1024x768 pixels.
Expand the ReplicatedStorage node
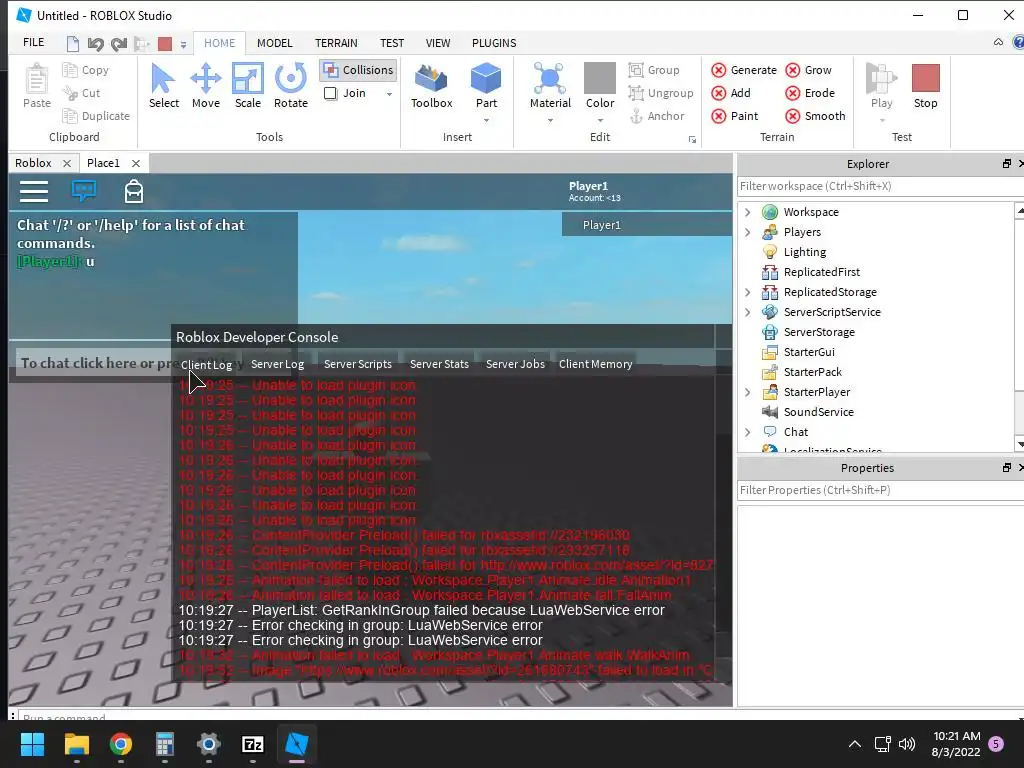coord(748,292)
